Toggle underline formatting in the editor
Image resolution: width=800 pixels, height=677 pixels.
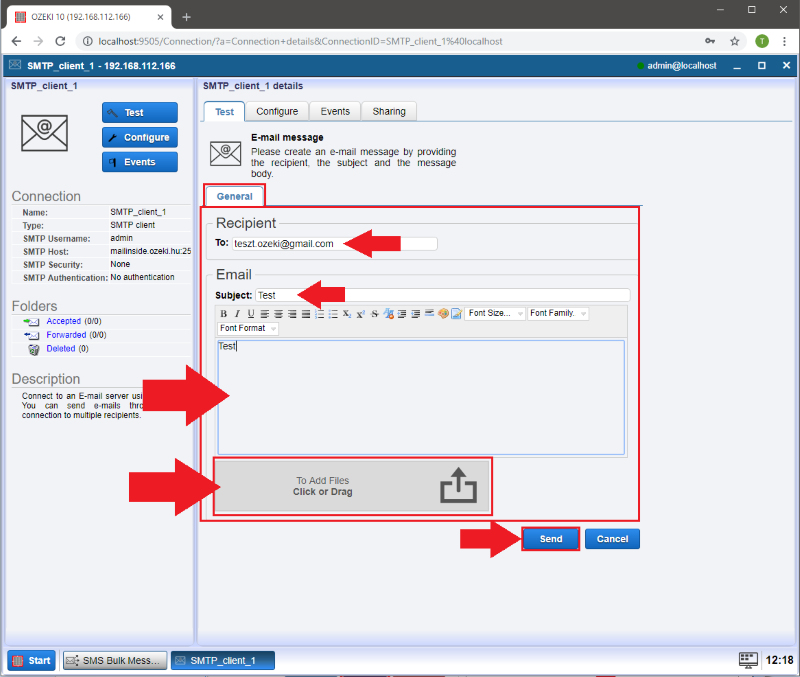(251, 314)
